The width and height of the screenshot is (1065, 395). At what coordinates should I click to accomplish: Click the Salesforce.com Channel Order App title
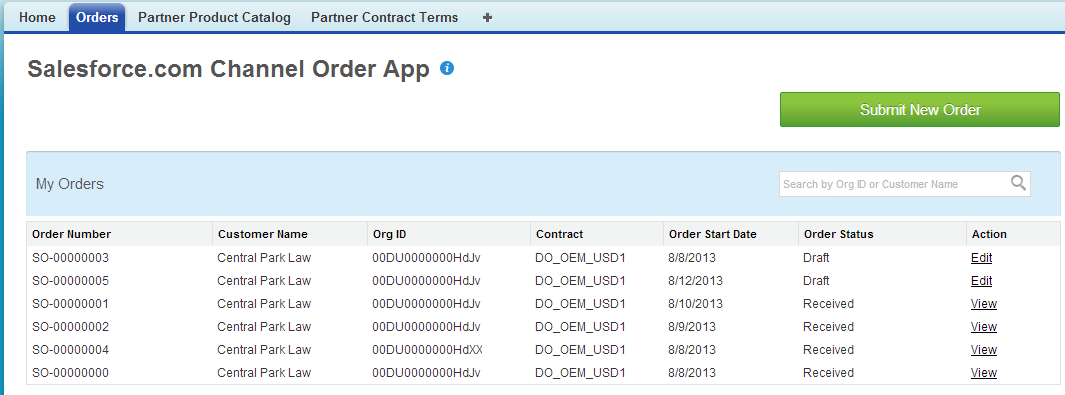point(228,69)
